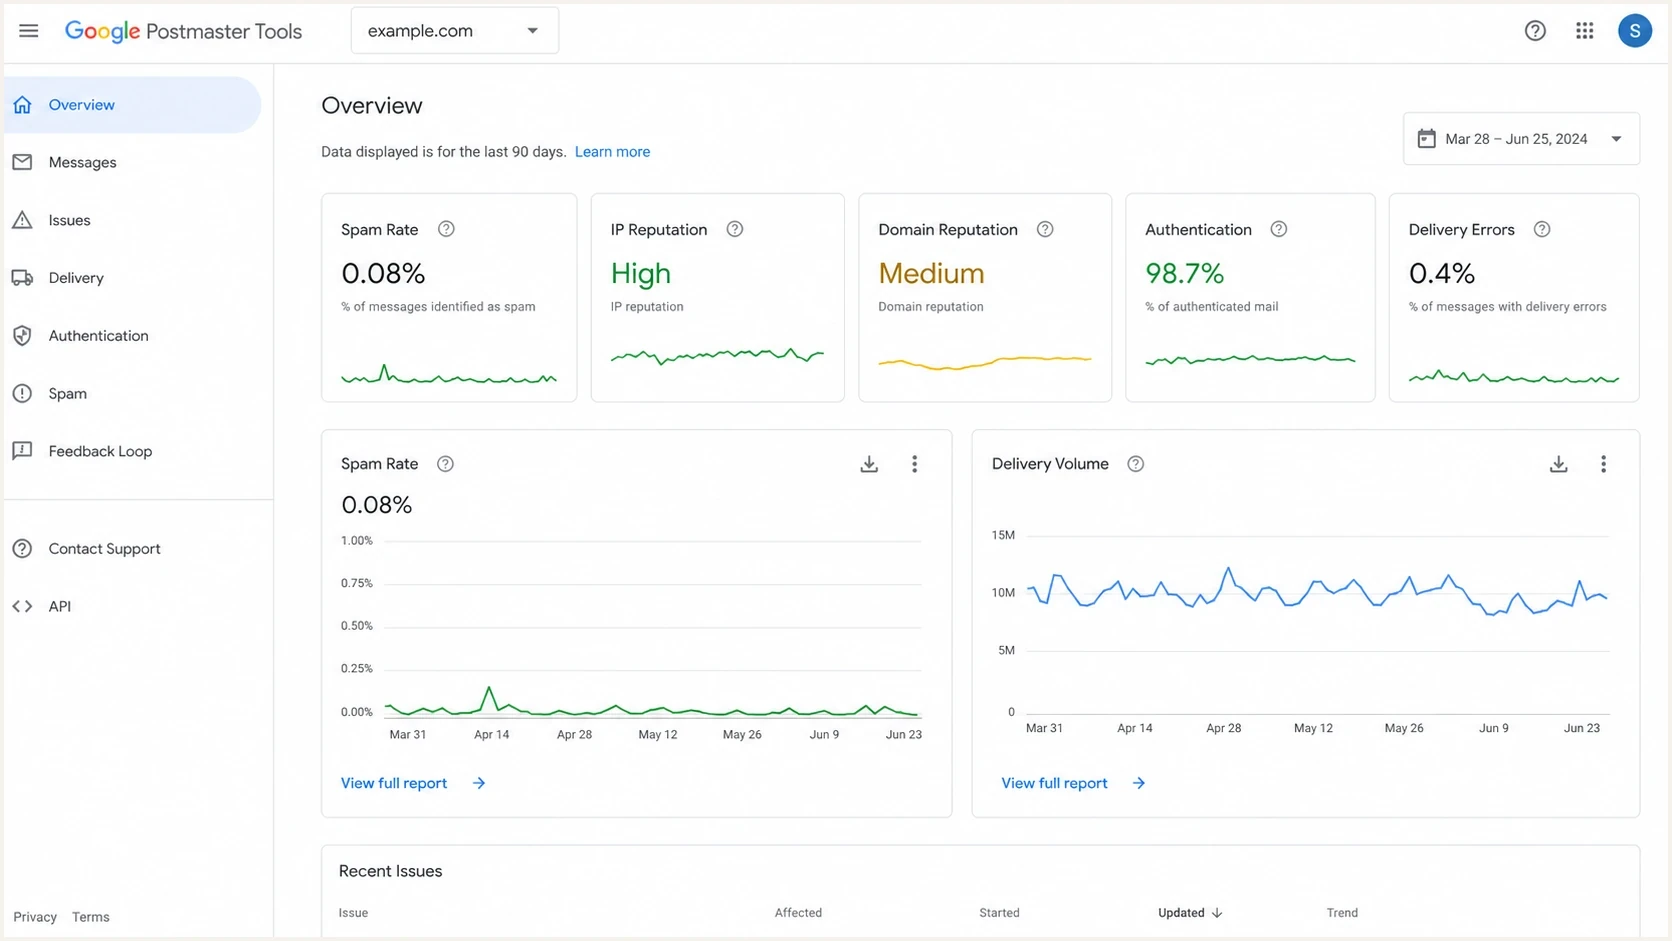
Task: Open Messages in sidebar
Action: point(131,162)
